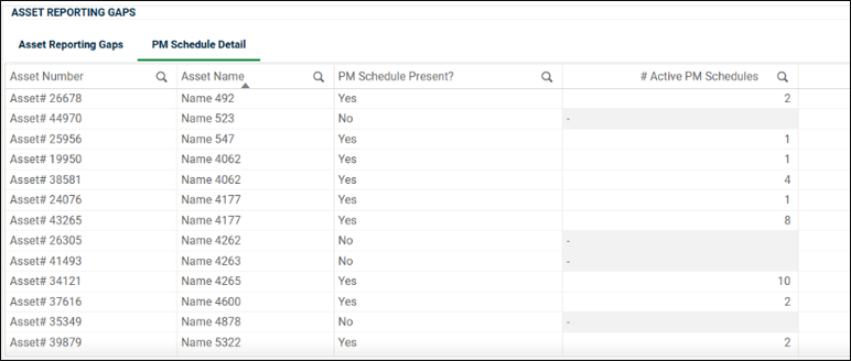Screen dimensions: 851x361
Task: Switch to Asset Reporting Gaps tab
Action: pyautogui.click(x=71, y=45)
